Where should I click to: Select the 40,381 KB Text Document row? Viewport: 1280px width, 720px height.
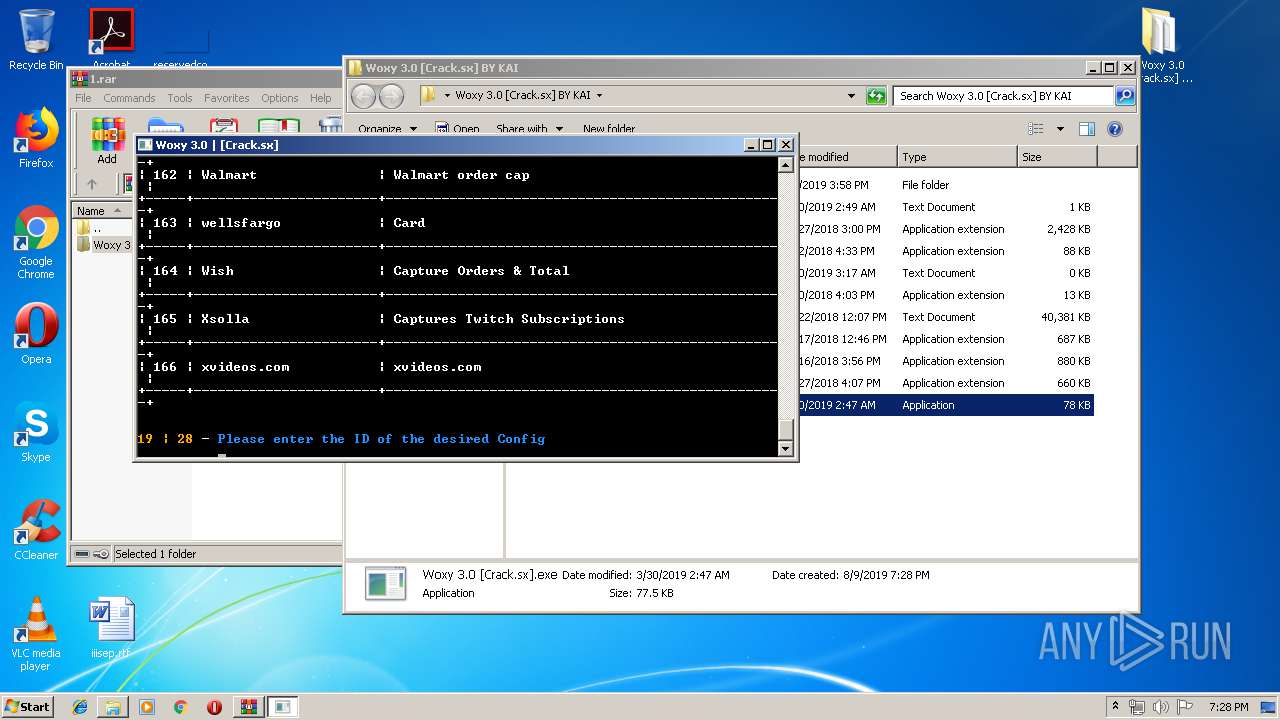pyautogui.click(x=945, y=317)
